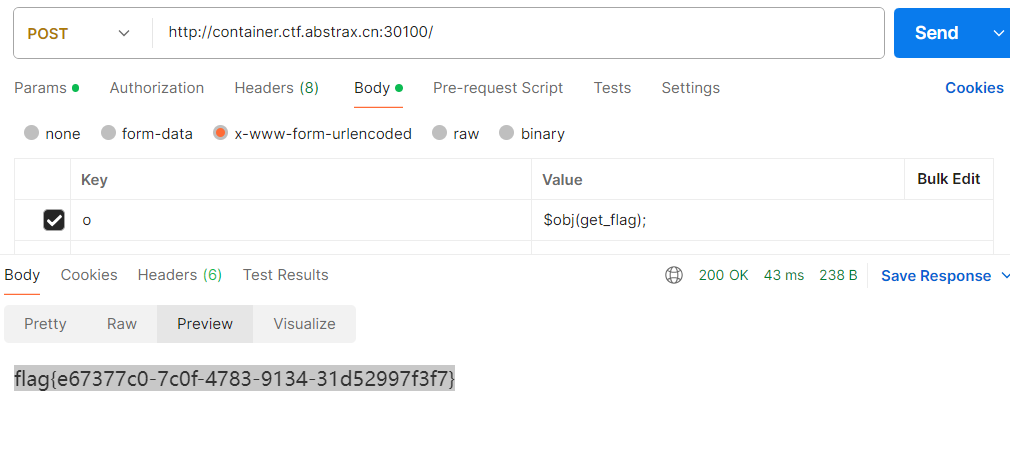The width and height of the screenshot is (1010, 469).
Task: Select the none body type
Action: pyautogui.click(x=32, y=133)
